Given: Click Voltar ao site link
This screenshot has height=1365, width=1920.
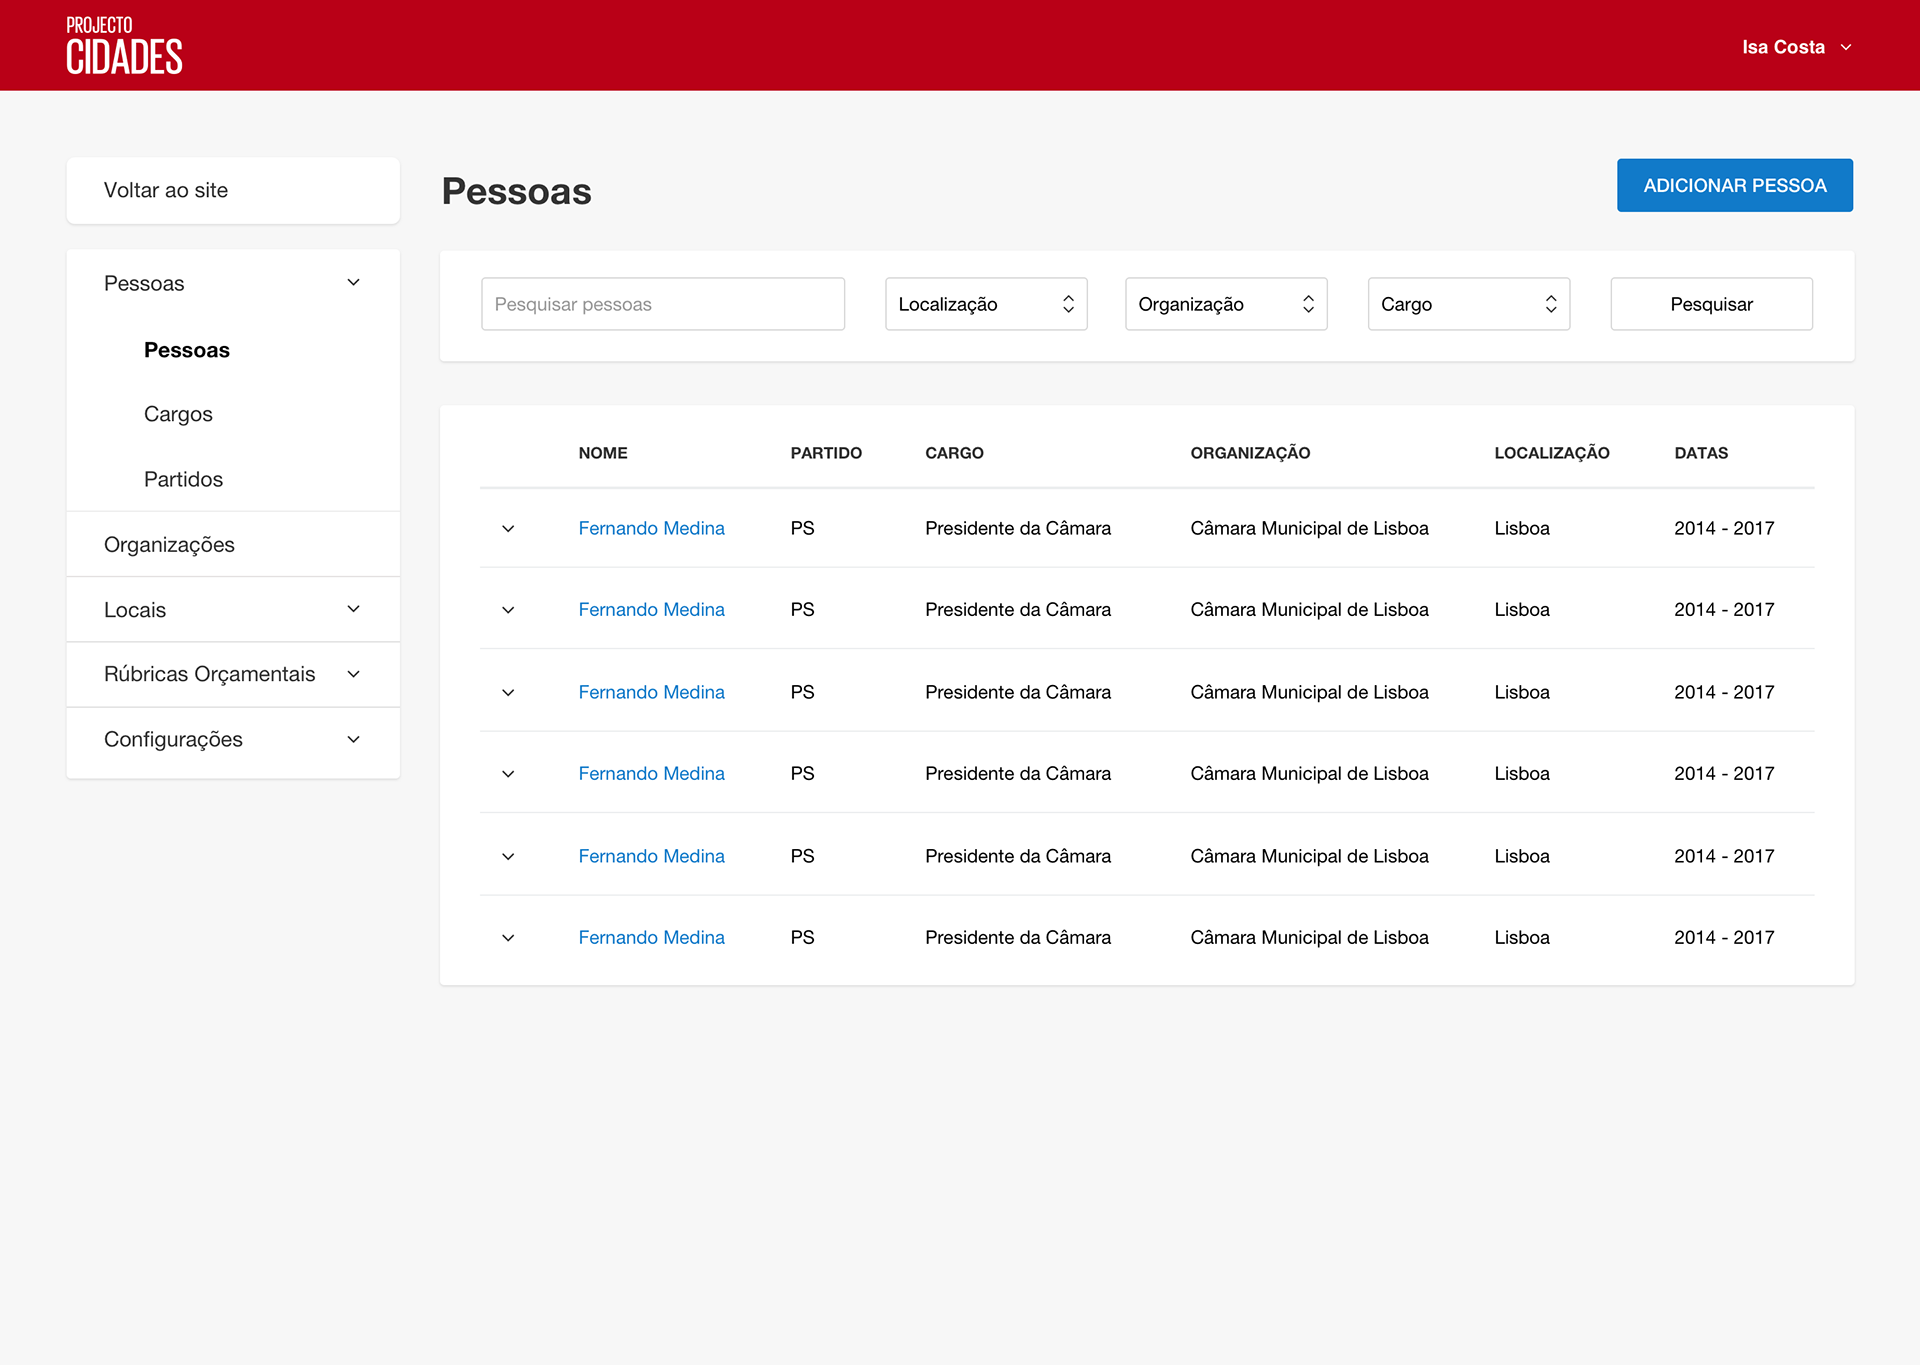Looking at the screenshot, I should click(x=166, y=190).
